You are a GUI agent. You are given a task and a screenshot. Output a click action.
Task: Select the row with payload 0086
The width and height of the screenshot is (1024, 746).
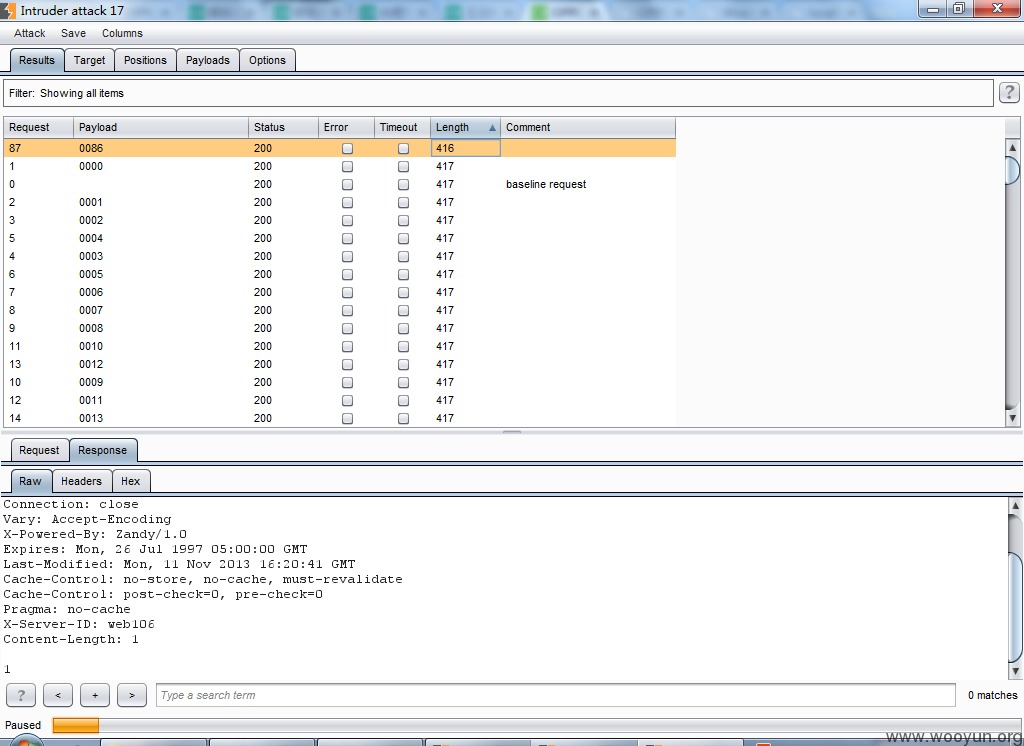coord(340,148)
